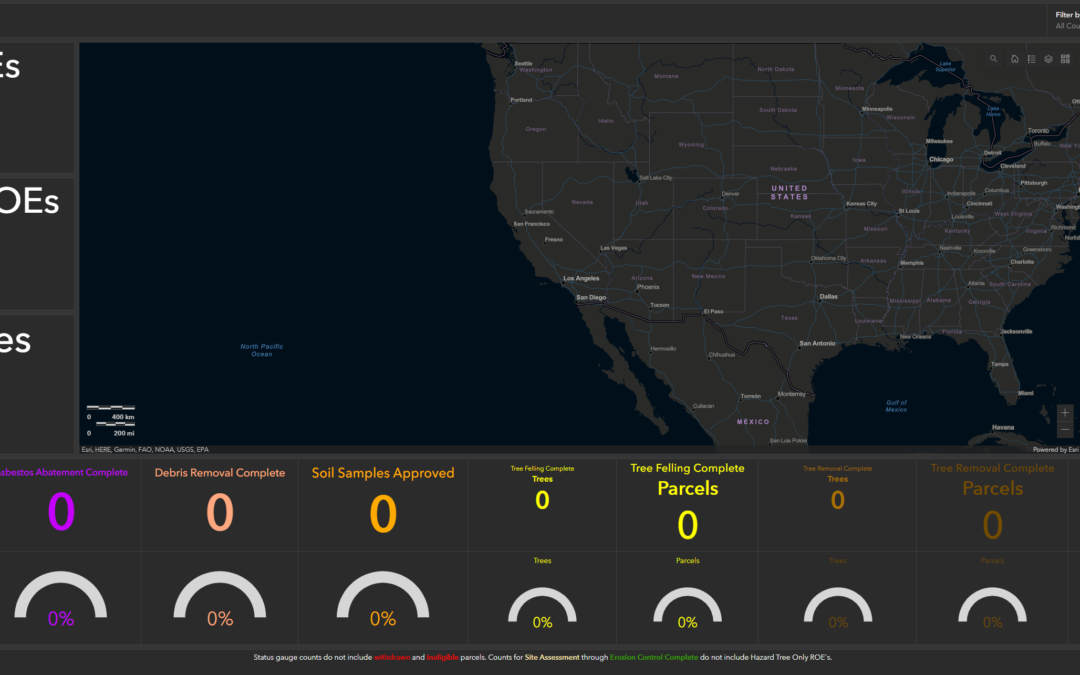Screen dimensions: 1080x675
Task: Click the Asbestos Abatement Complete indicator
Action: click(61, 512)
